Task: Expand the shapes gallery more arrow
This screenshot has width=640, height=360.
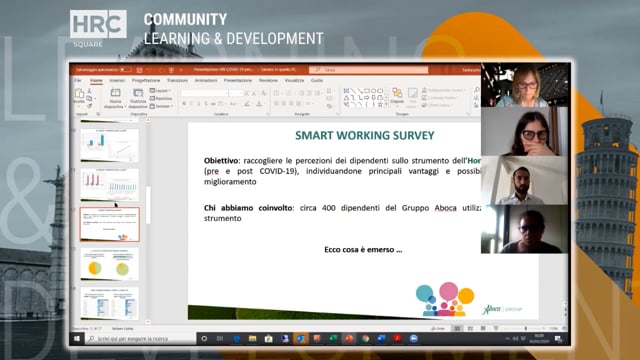Action: tap(387, 105)
